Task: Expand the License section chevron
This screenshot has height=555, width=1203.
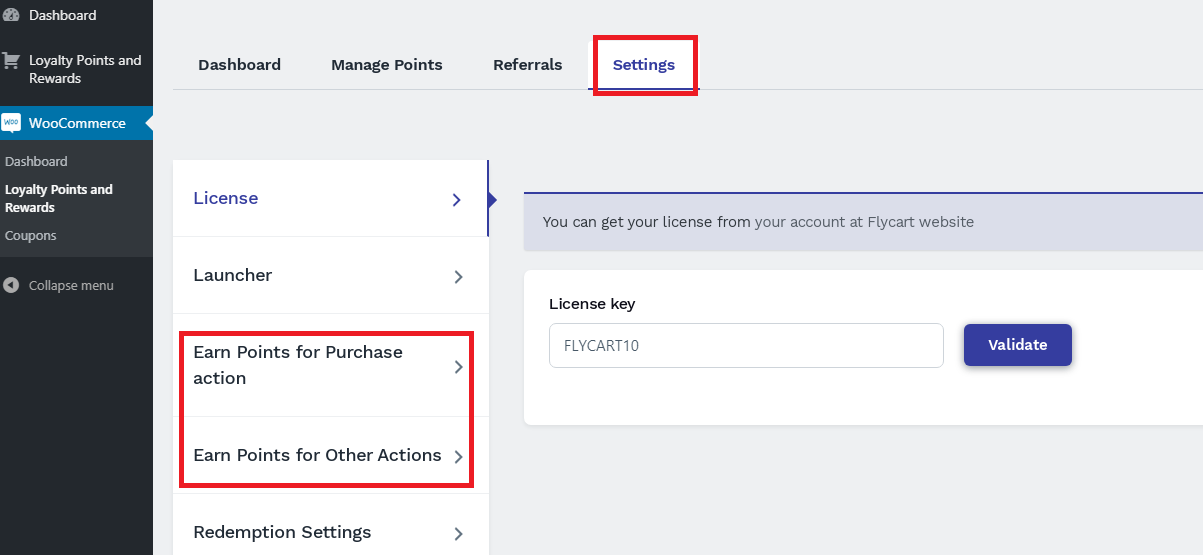Action: tap(457, 199)
